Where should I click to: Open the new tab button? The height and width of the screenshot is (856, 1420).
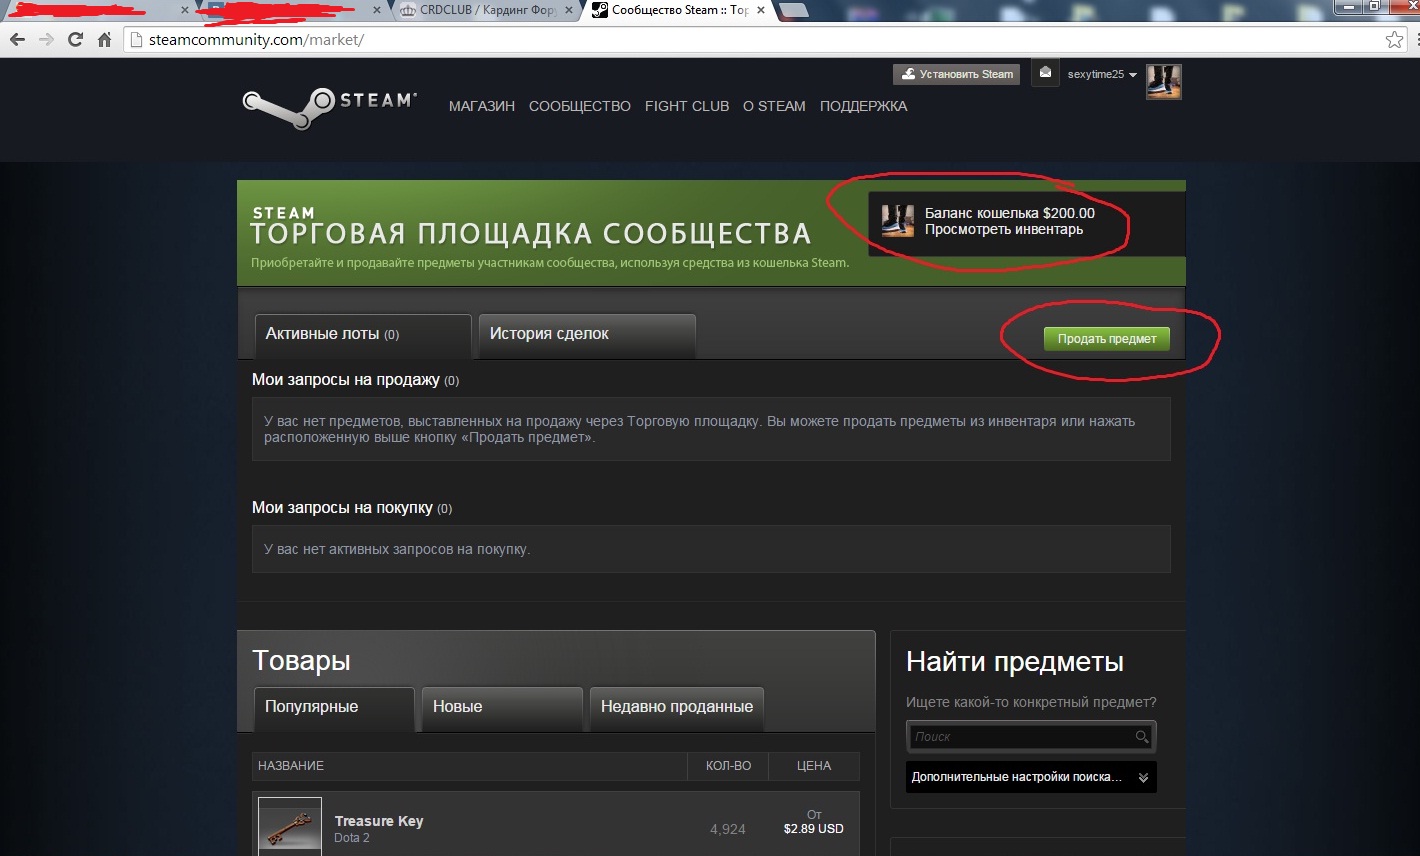[x=793, y=10]
